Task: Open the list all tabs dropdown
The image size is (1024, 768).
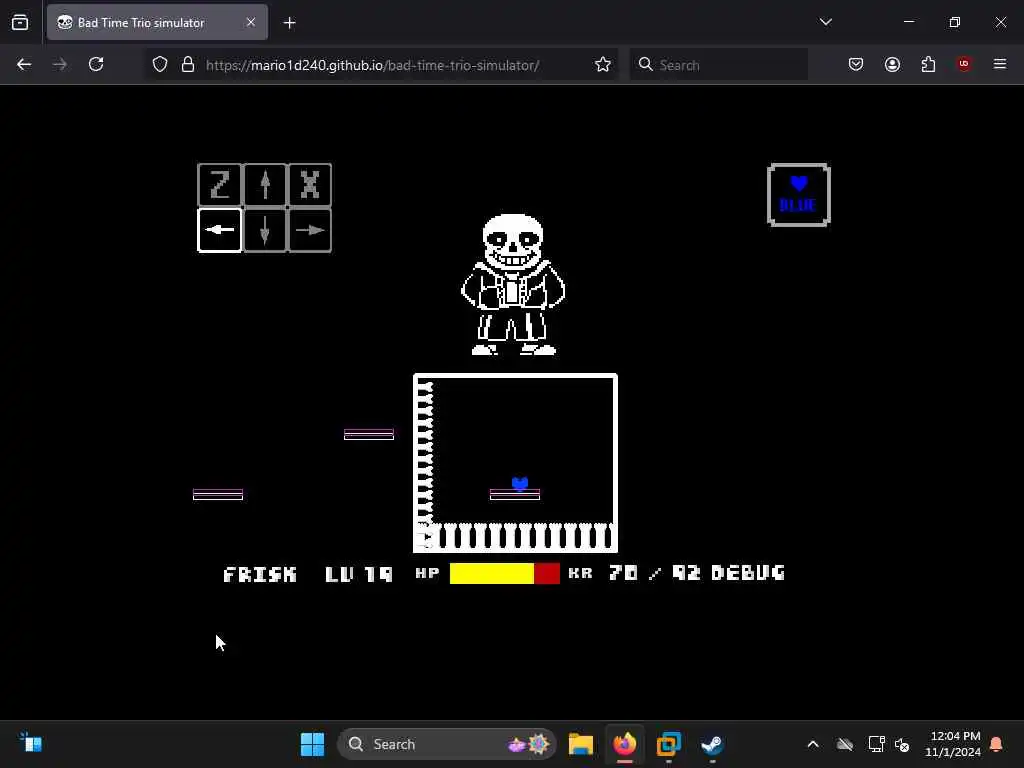Action: (825, 22)
